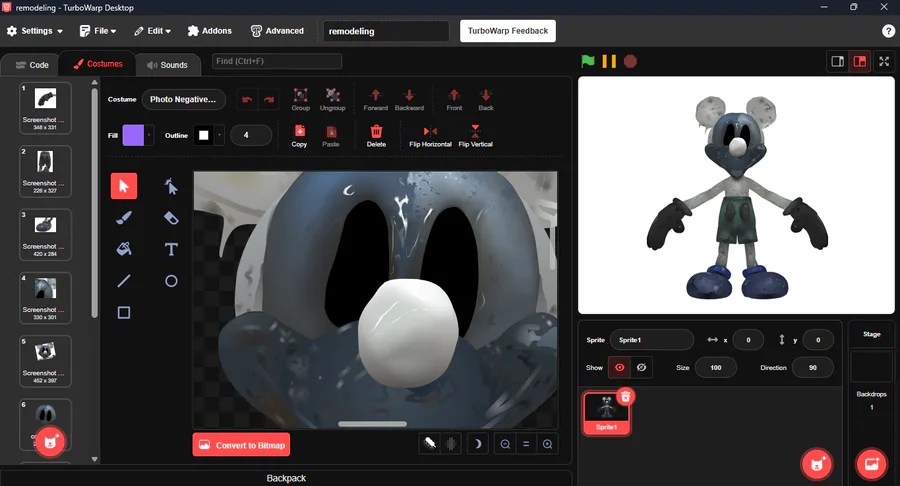Flip the costume horizontally

[430, 136]
